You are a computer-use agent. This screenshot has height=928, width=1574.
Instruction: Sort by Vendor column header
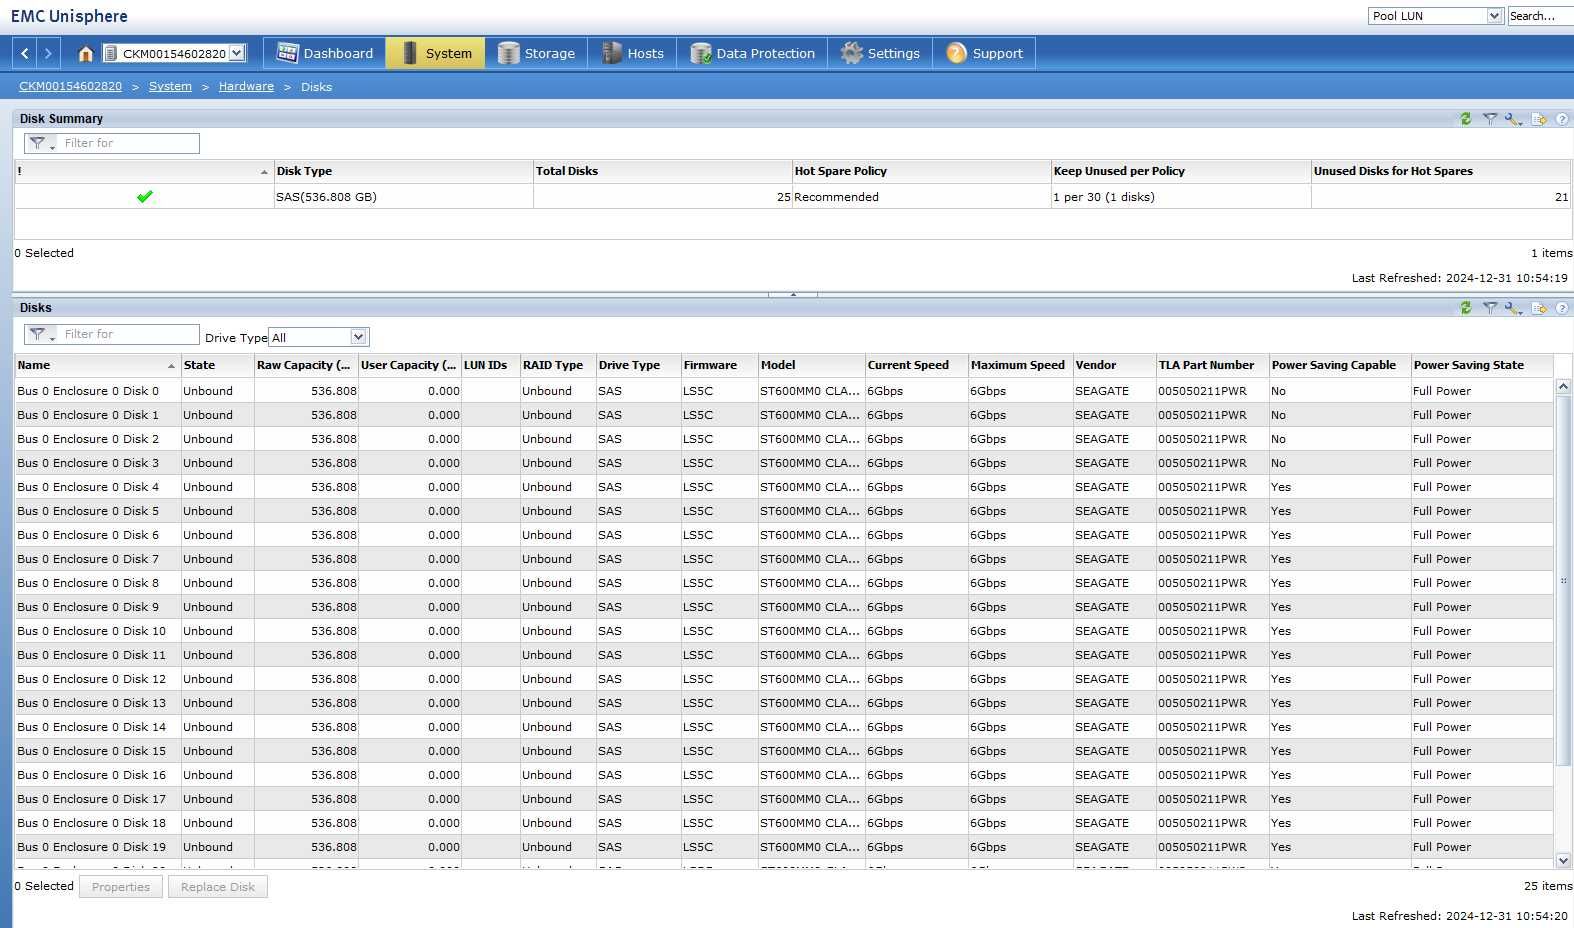1114,365
